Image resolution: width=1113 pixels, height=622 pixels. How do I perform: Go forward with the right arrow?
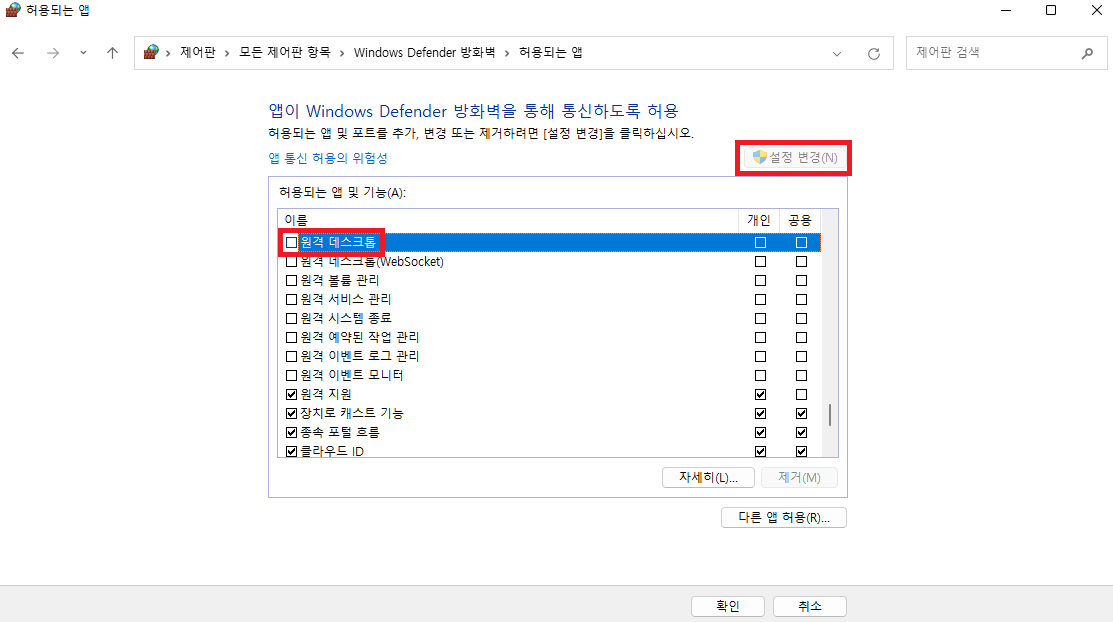[53, 53]
